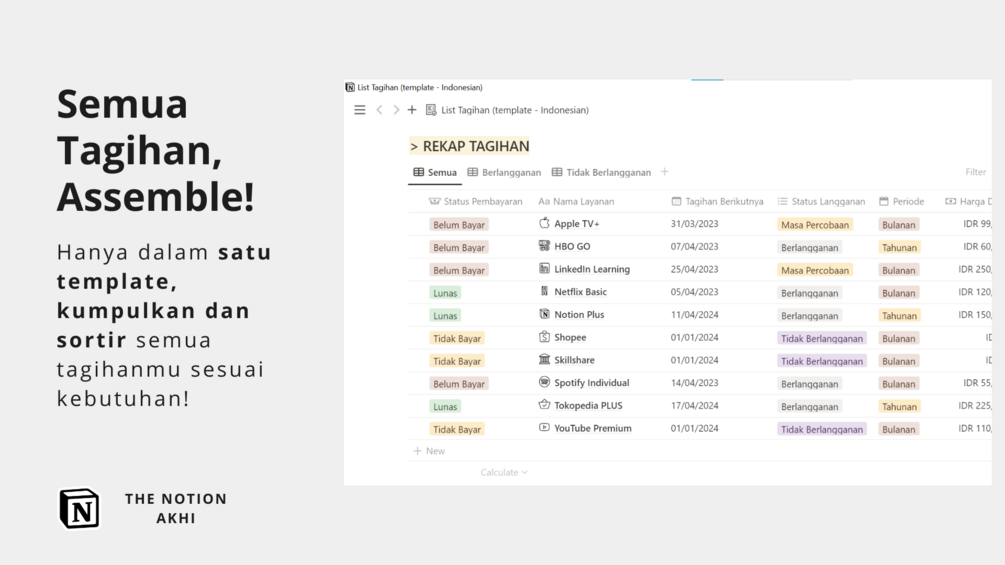Click the page icon beside List Tagihan breadcrumb

(x=431, y=110)
